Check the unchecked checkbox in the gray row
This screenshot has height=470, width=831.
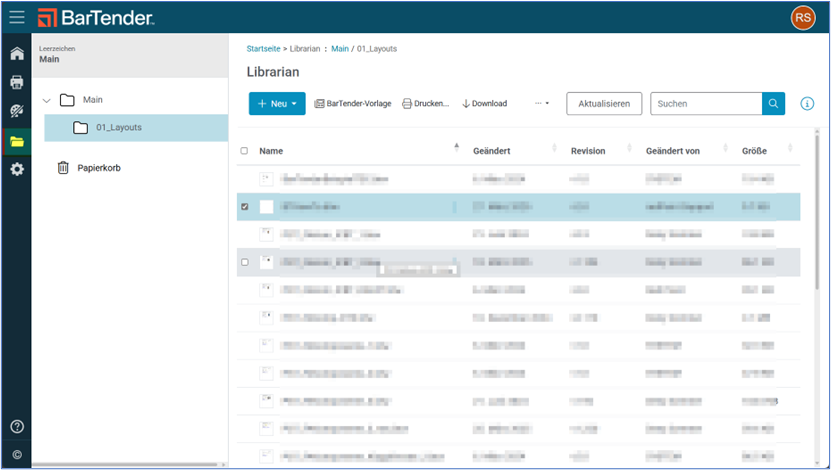(245, 262)
